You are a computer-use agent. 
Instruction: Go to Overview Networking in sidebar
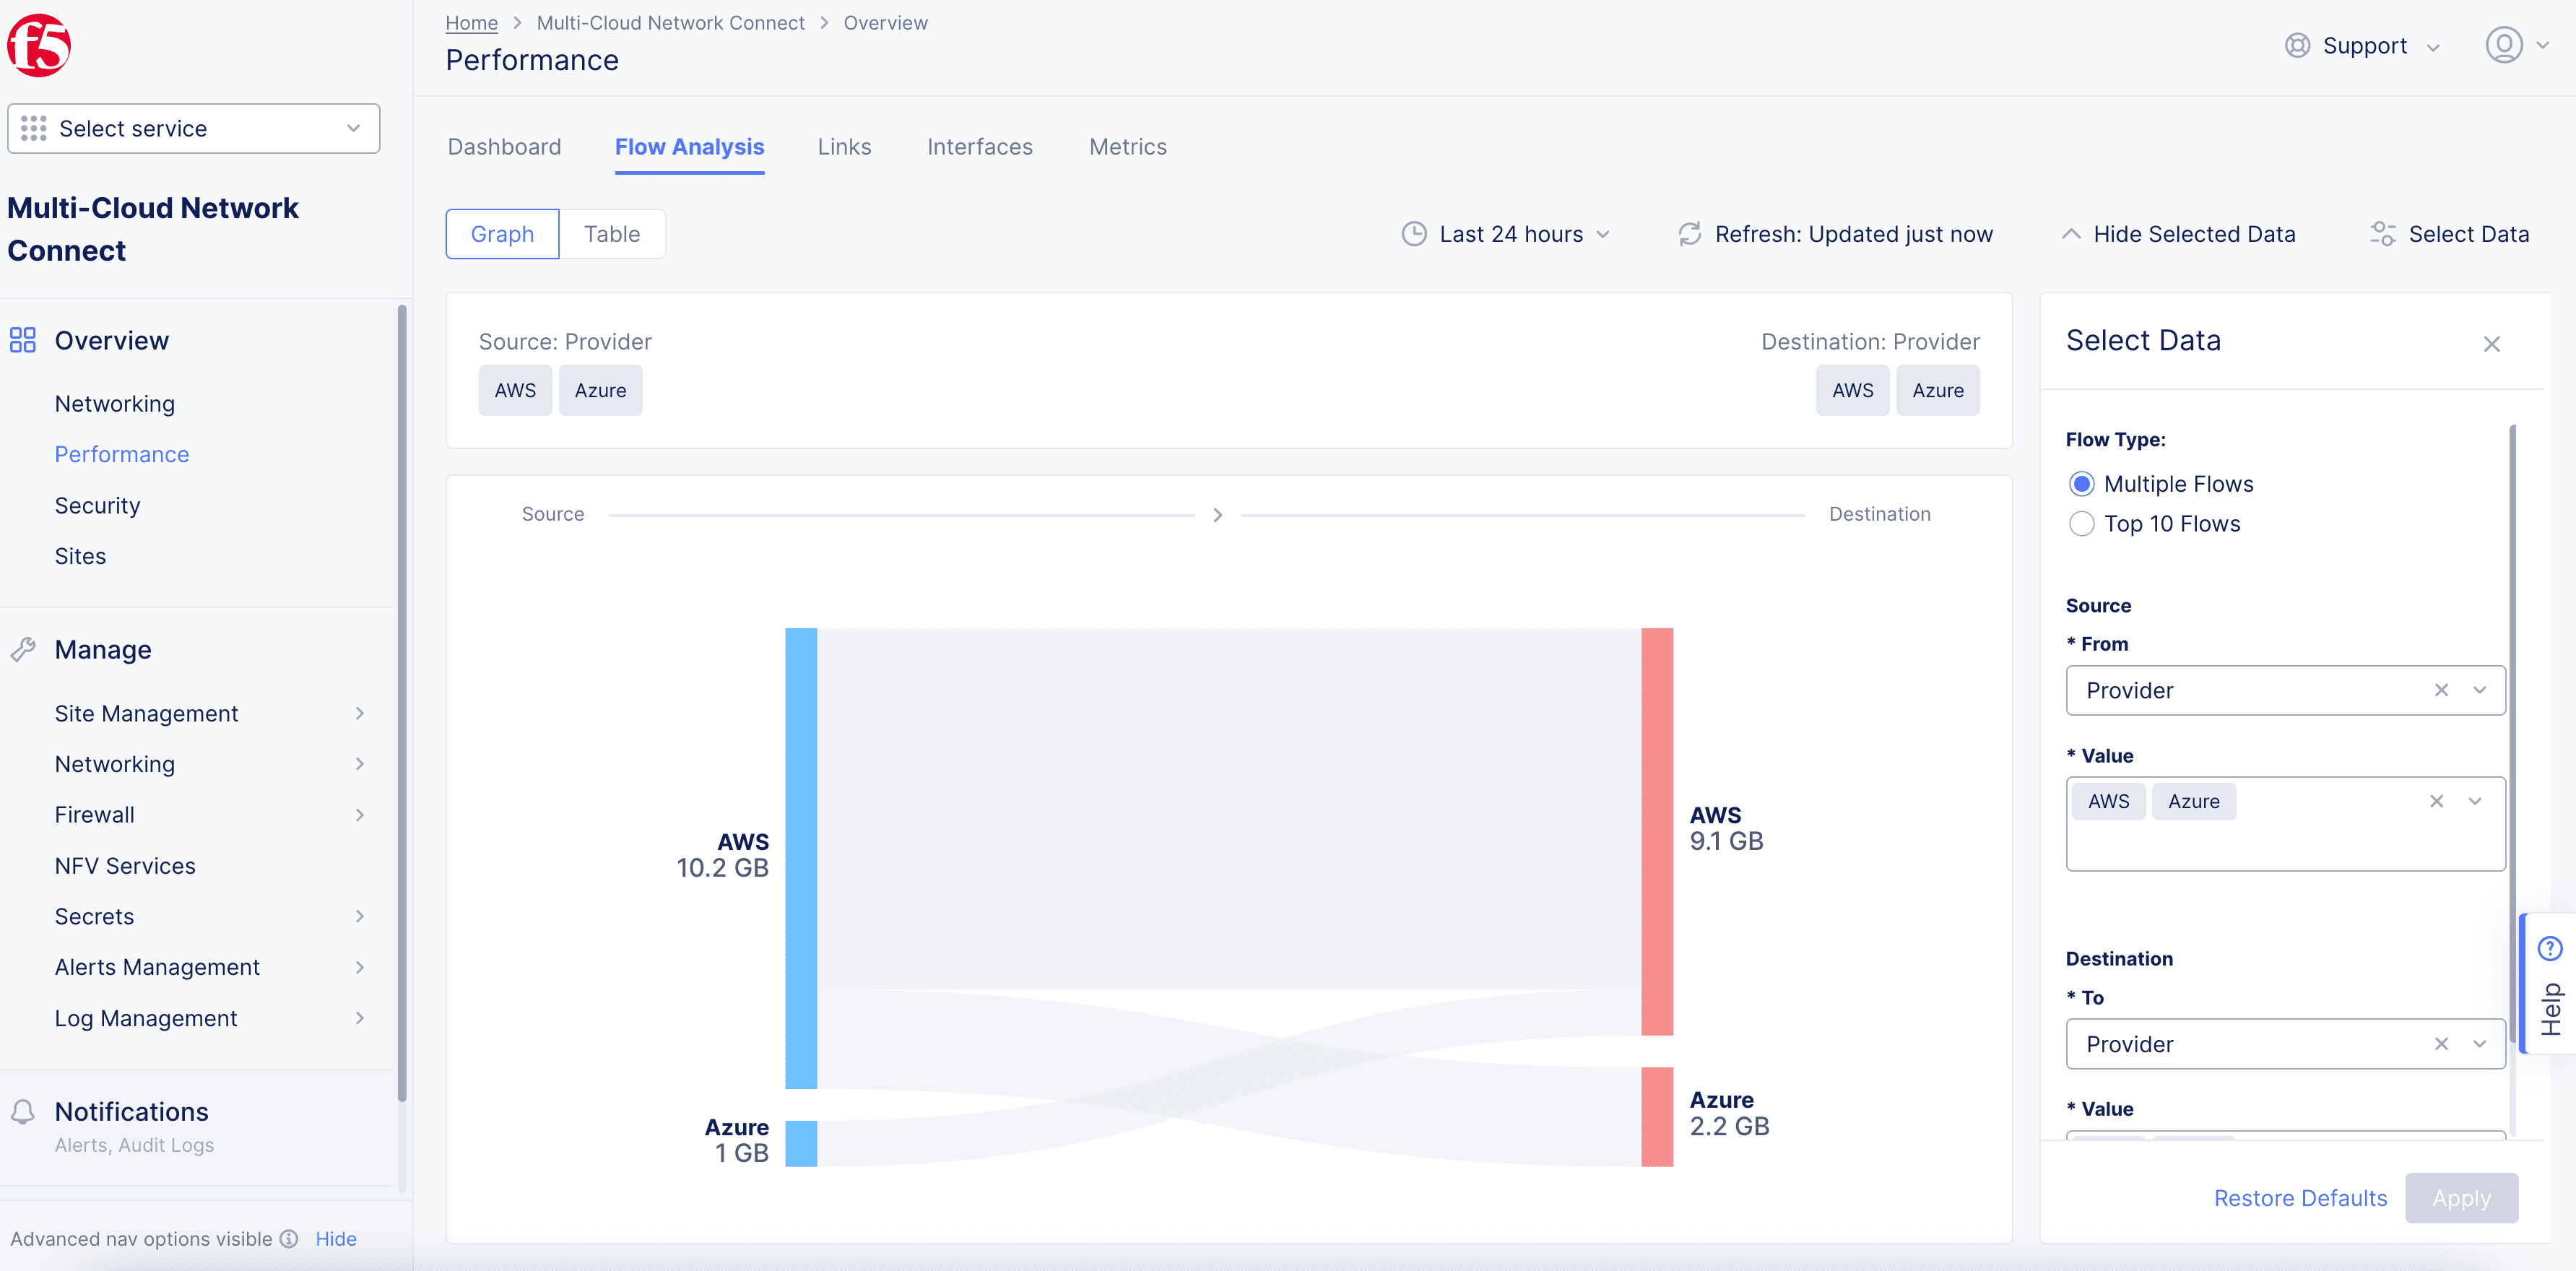(115, 404)
